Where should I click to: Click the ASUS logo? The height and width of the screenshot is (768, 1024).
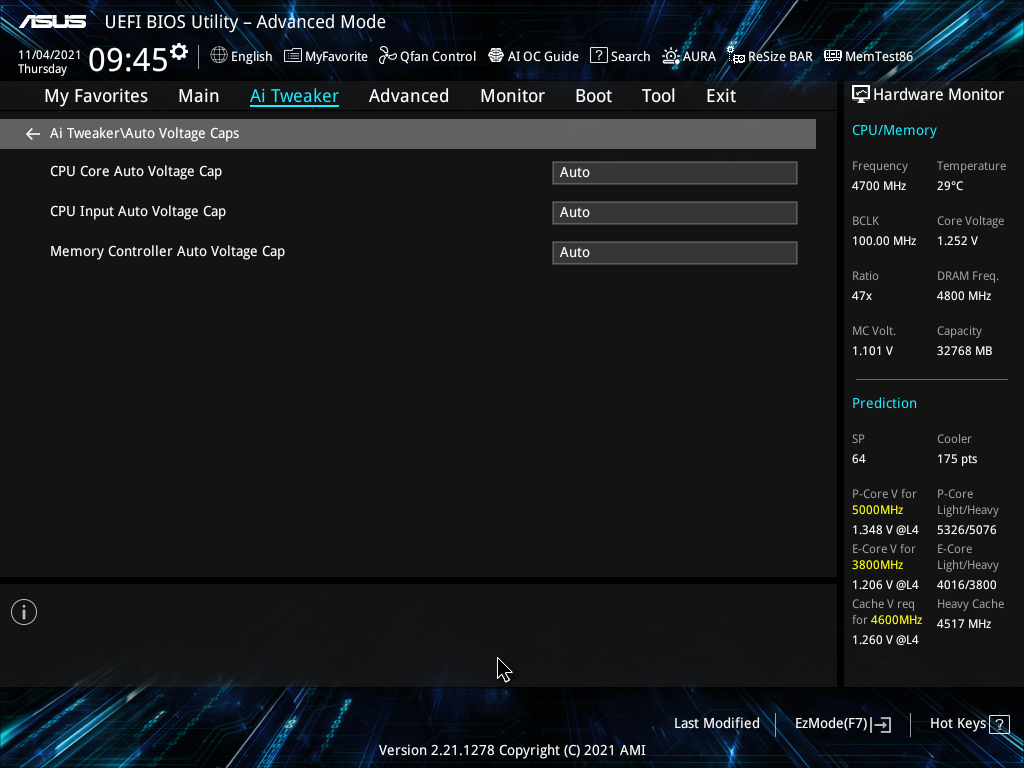click(x=52, y=22)
